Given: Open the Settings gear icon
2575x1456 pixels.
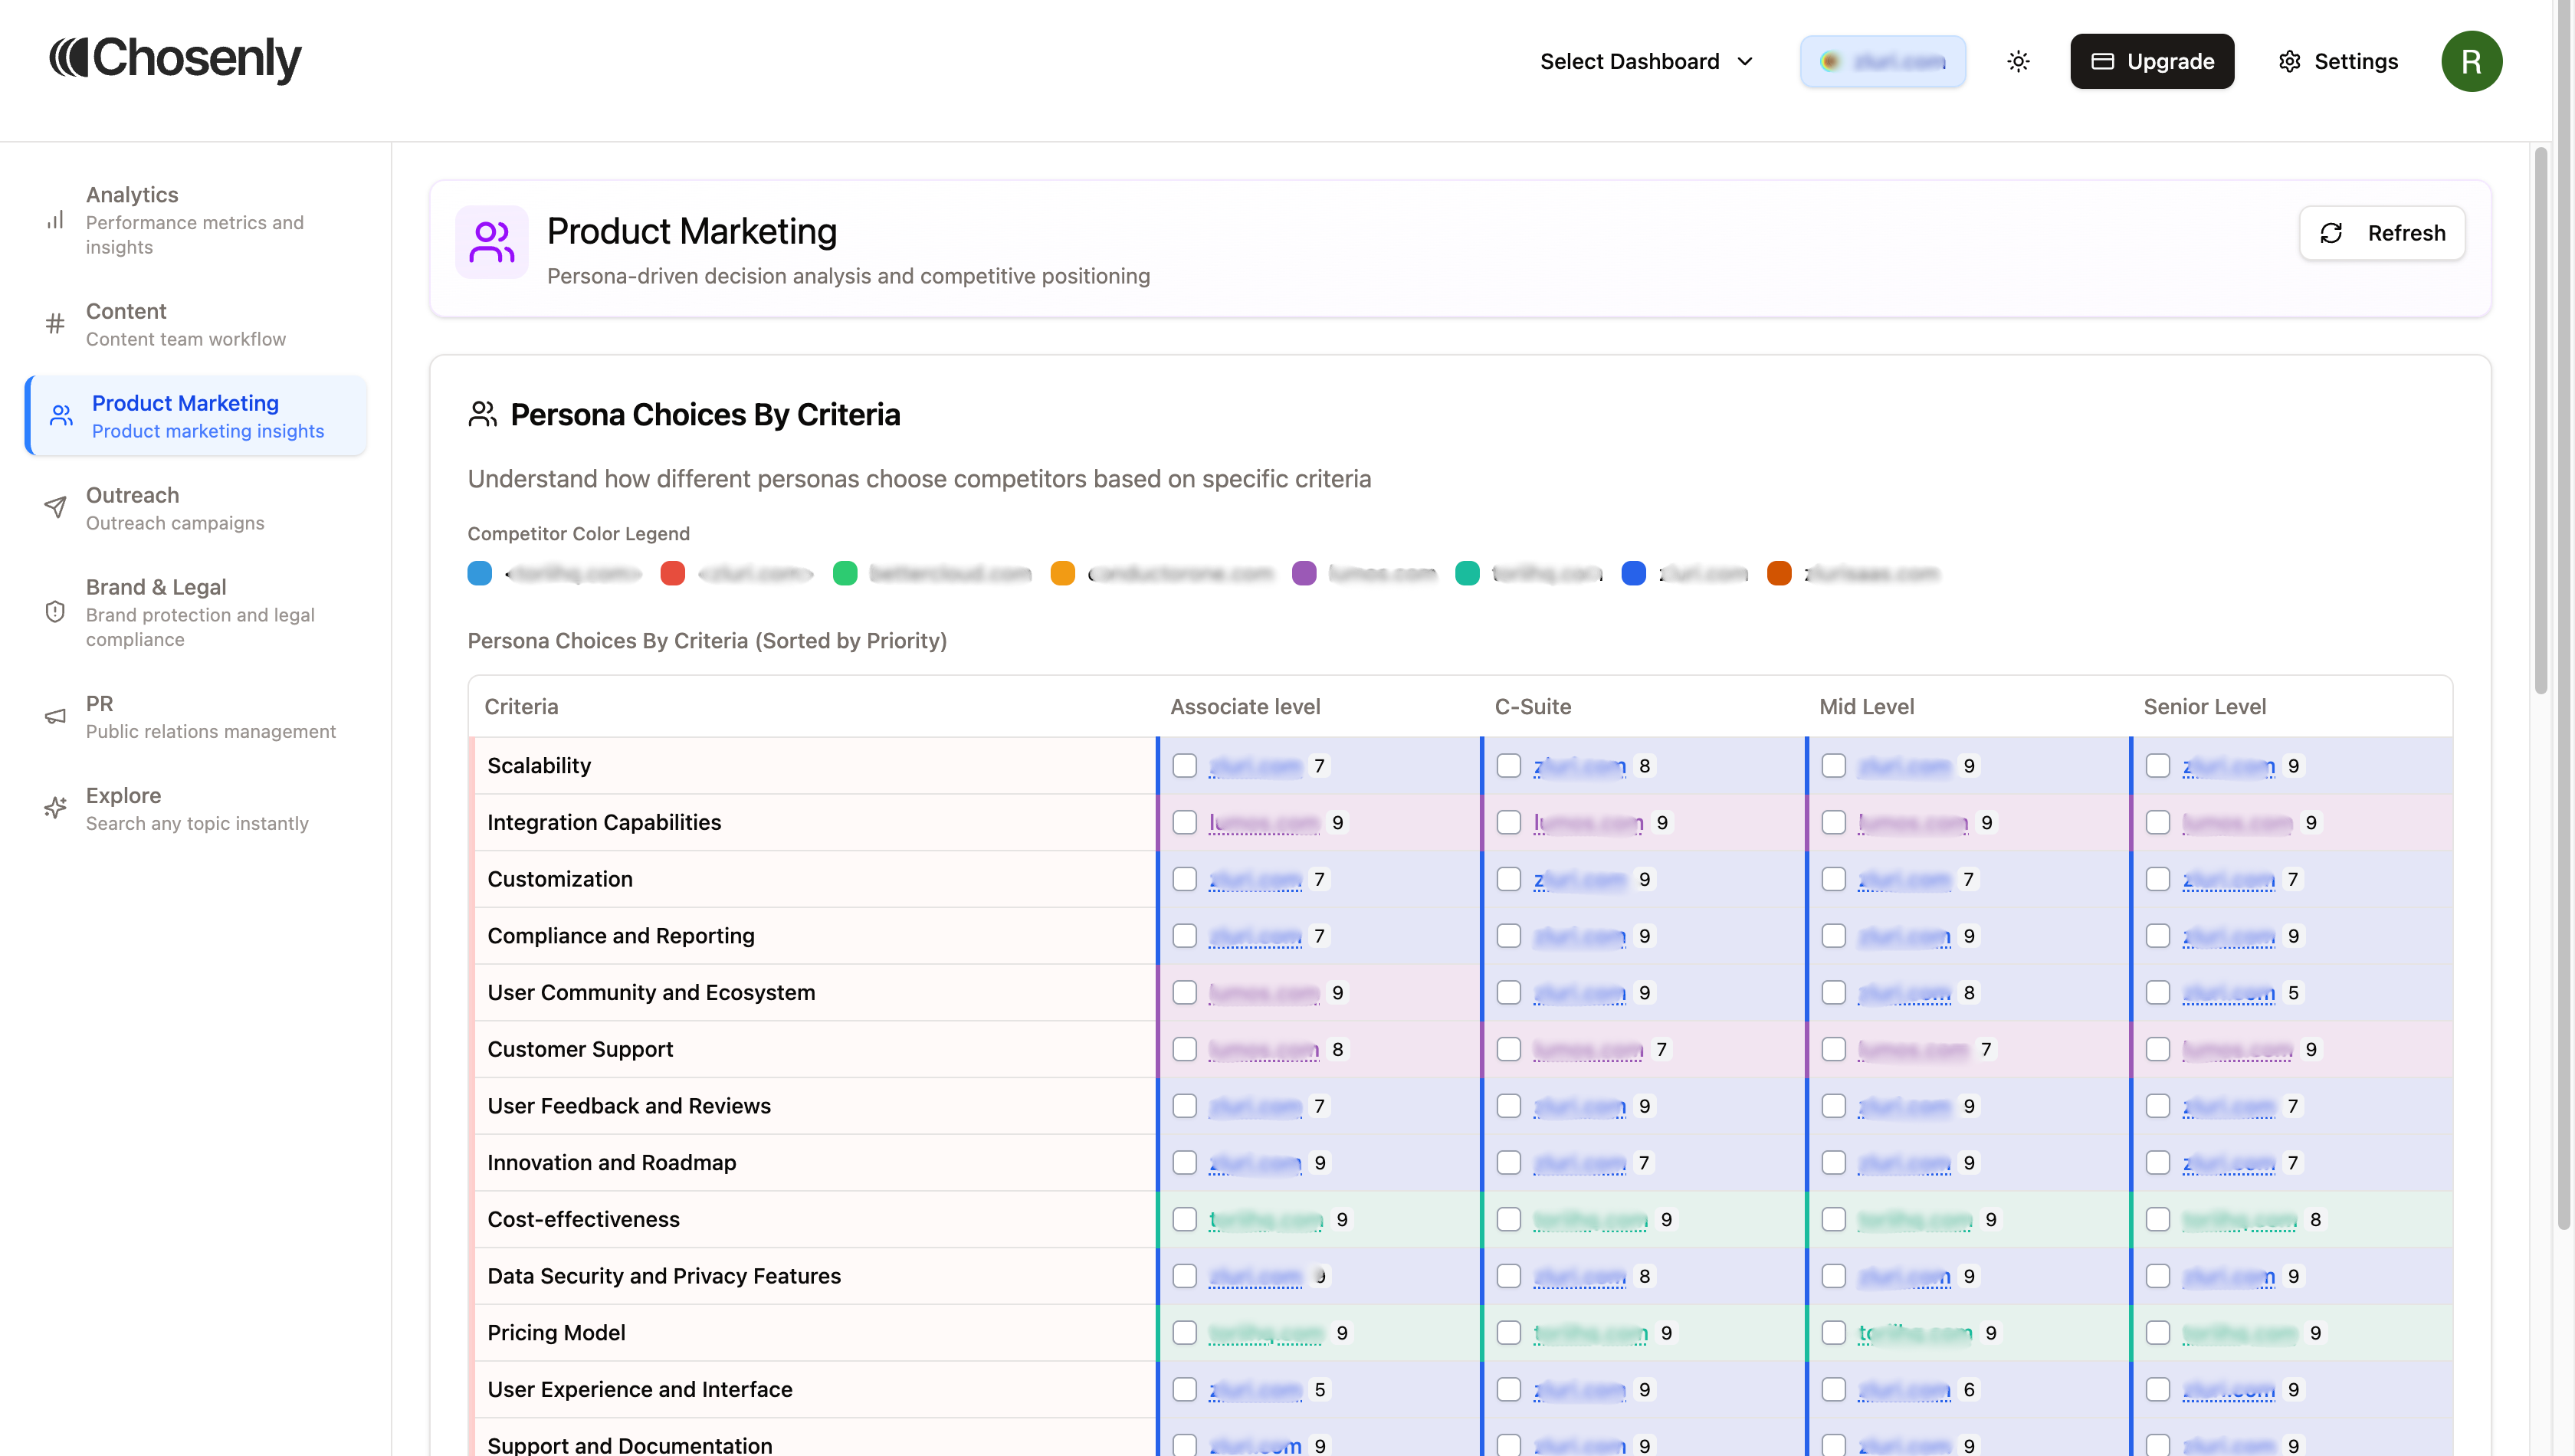Looking at the screenshot, I should [2289, 61].
